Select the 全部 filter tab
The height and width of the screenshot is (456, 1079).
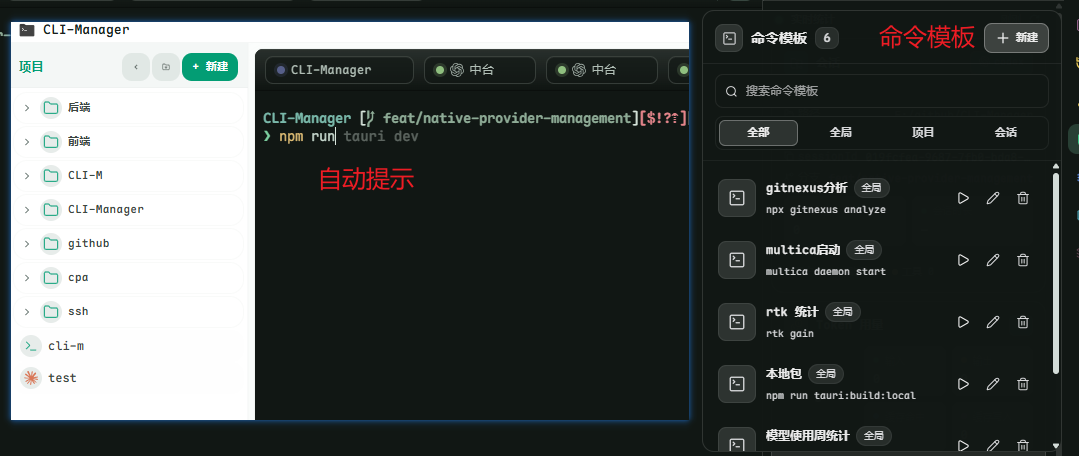tap(758, 133)
